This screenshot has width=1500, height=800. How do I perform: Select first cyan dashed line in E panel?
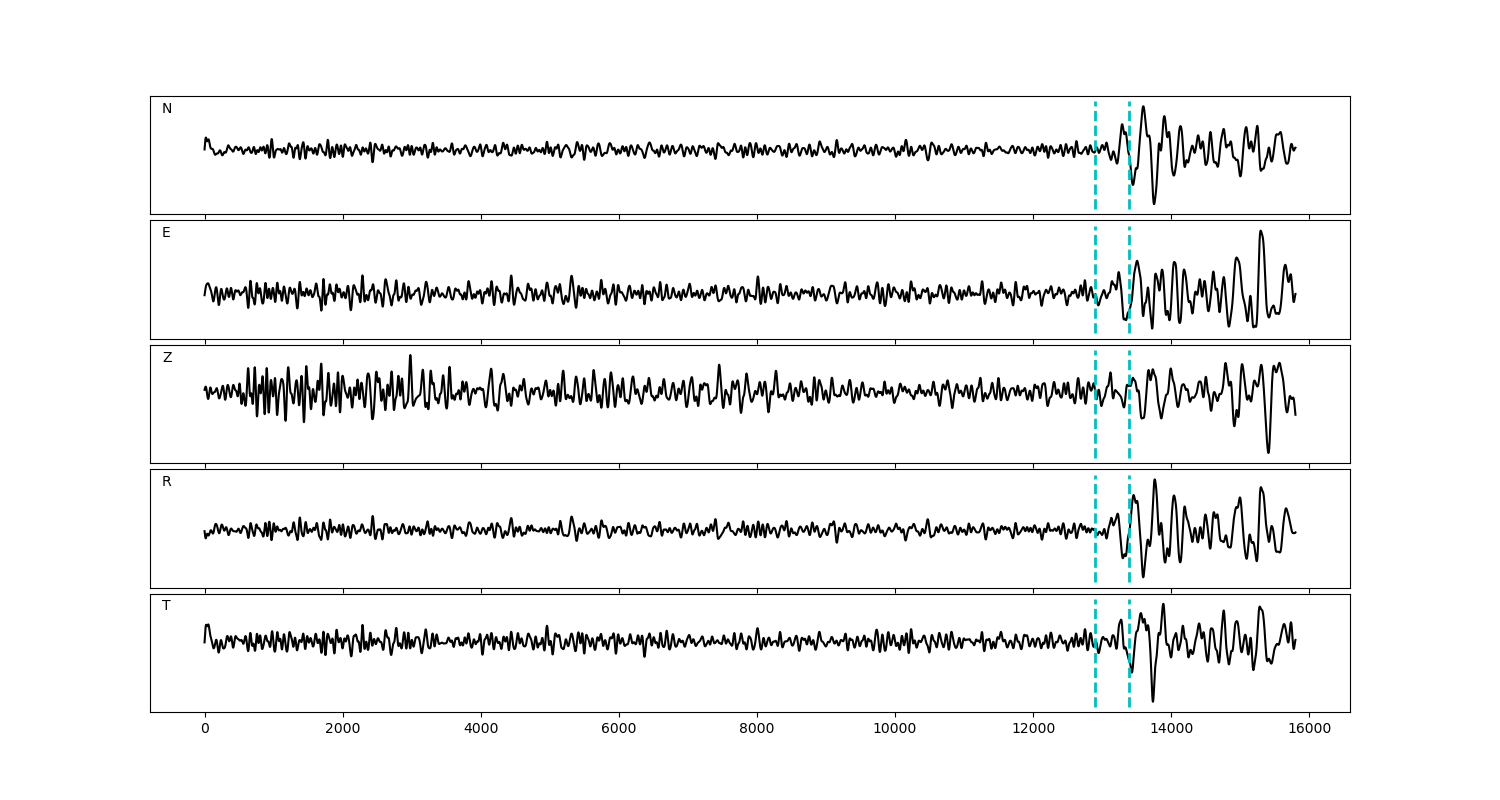(x=1095, y=279)
